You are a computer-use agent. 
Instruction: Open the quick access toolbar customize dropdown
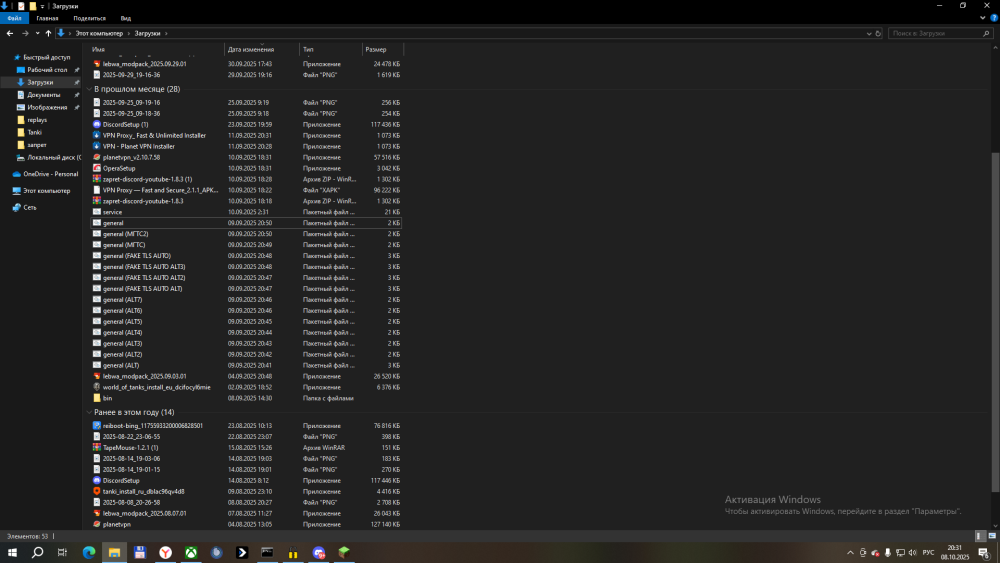click(x=43, y=6)
